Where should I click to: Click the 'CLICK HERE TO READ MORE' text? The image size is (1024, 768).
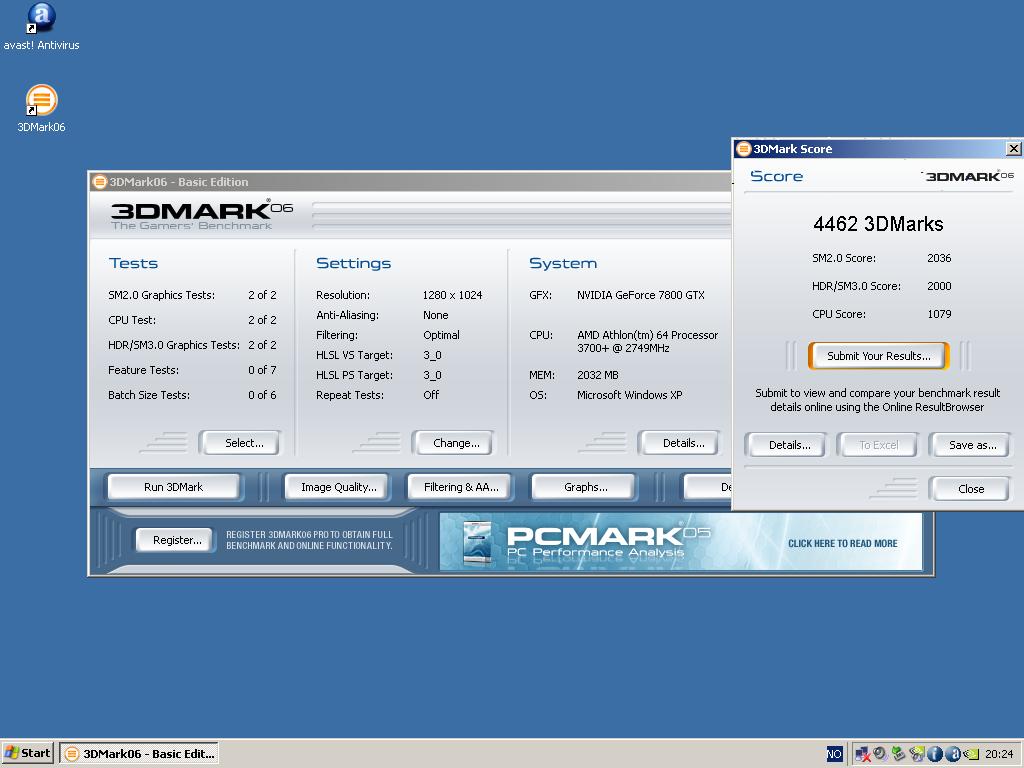tap(842, 543)
